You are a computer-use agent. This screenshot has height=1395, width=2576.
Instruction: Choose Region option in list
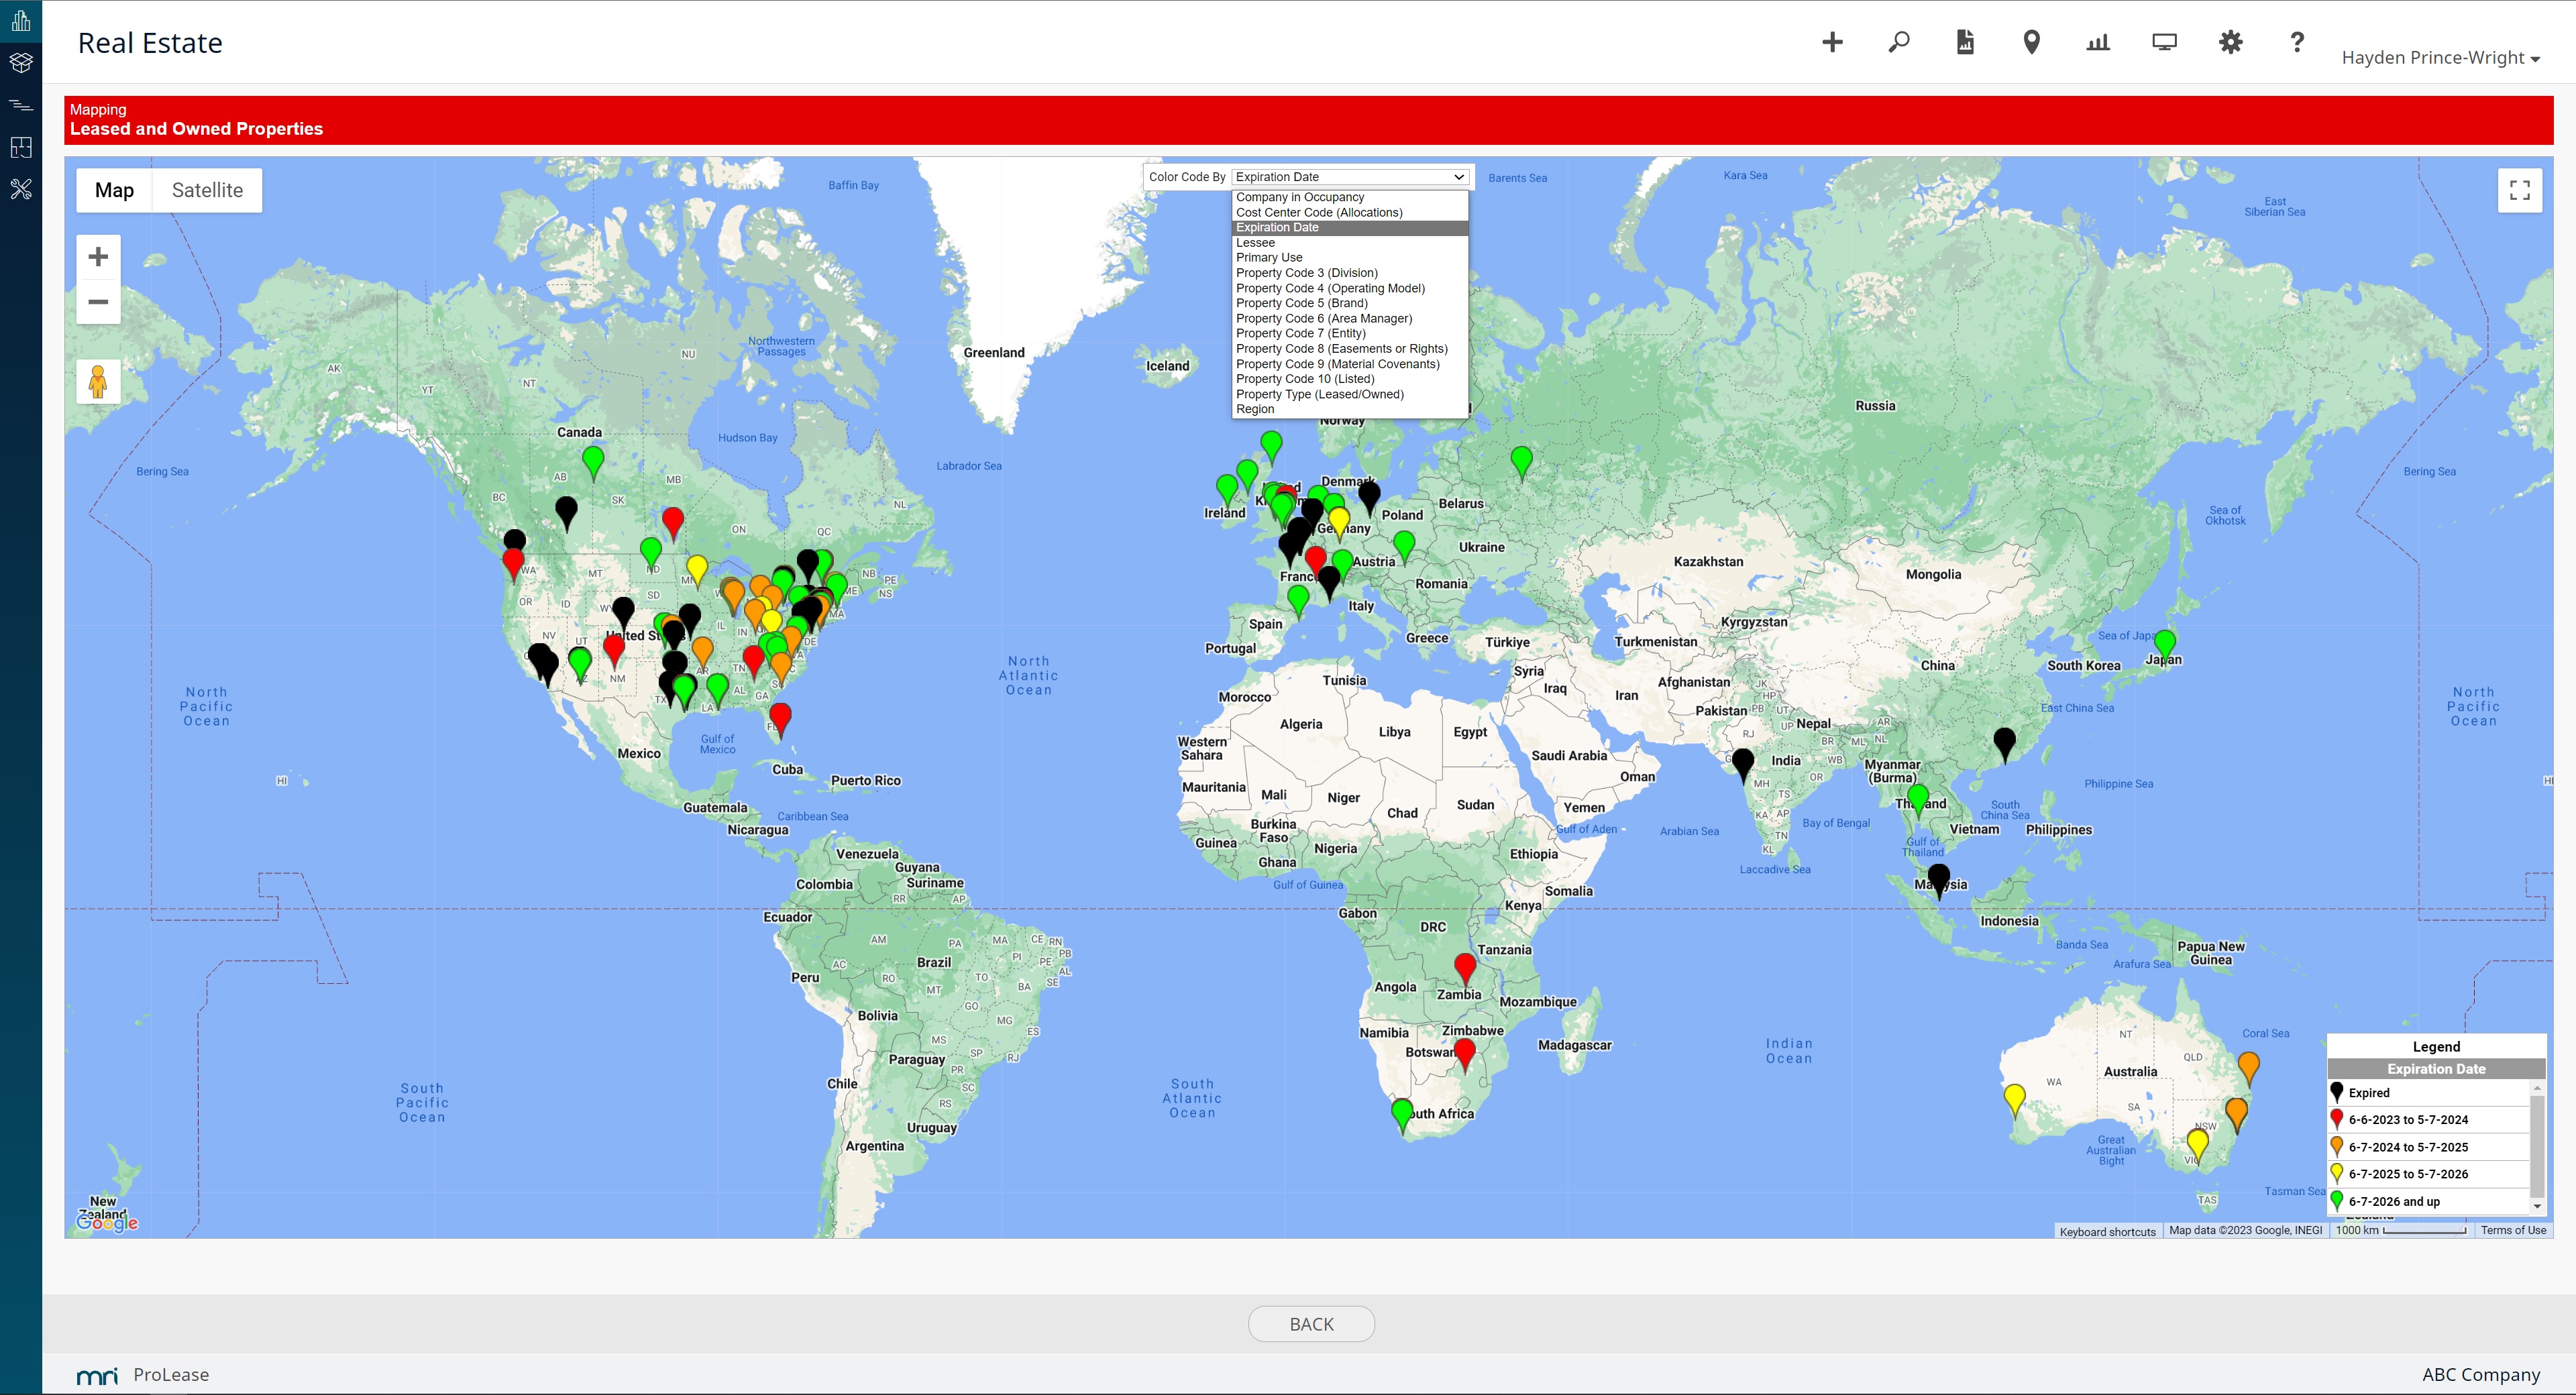[1255, 409]
